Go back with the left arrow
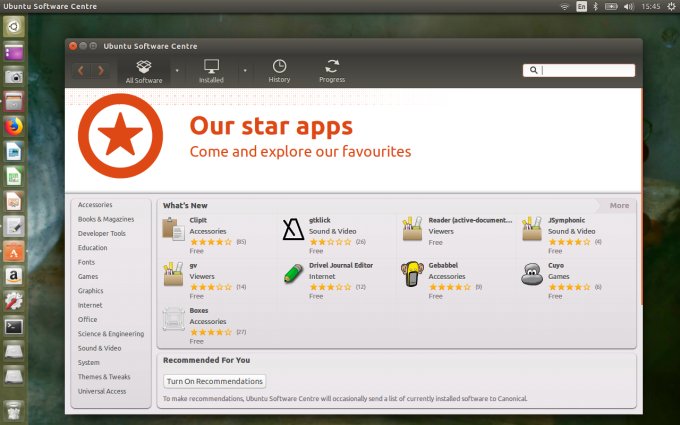The image size is (680, 425). pos(81,70)
